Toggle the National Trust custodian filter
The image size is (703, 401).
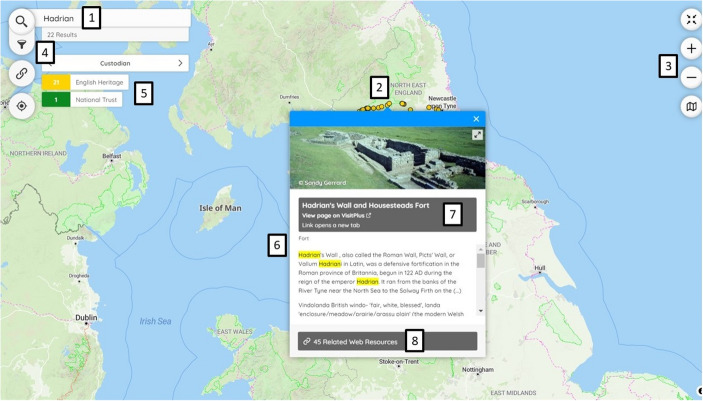pos(82,100)
